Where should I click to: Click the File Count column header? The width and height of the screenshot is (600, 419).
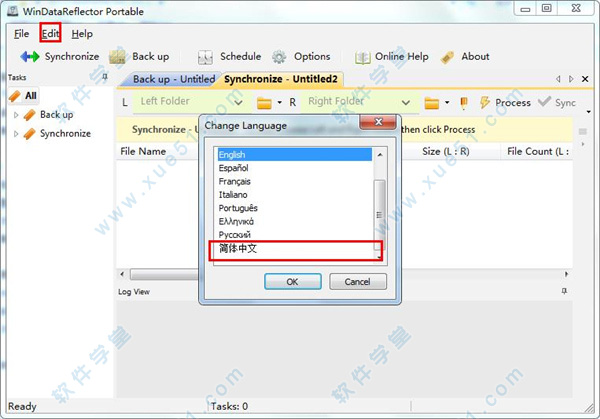[x=537, y=152]
